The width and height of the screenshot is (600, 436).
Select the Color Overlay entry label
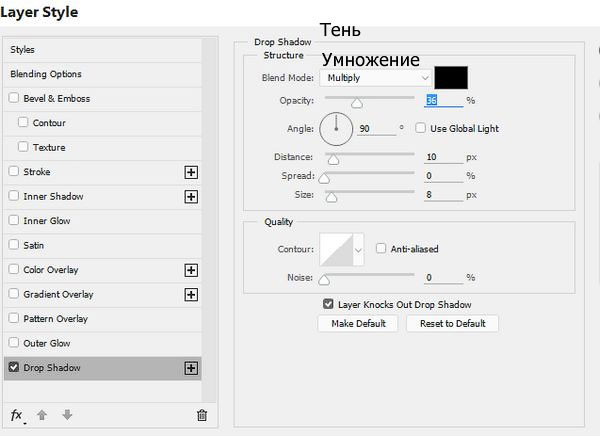click(x=51, y=270)
